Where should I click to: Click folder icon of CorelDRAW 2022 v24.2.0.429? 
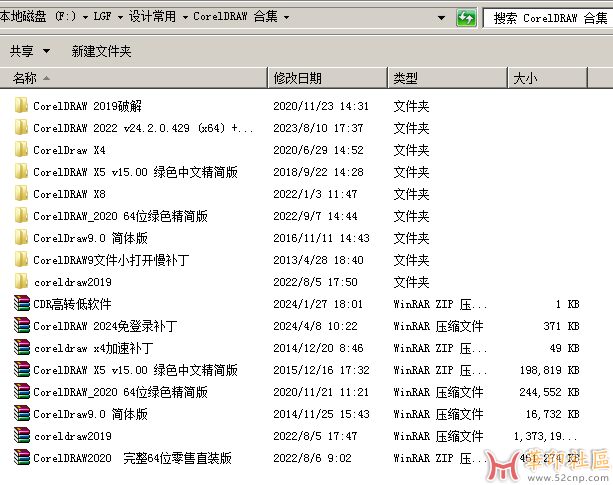21,127
